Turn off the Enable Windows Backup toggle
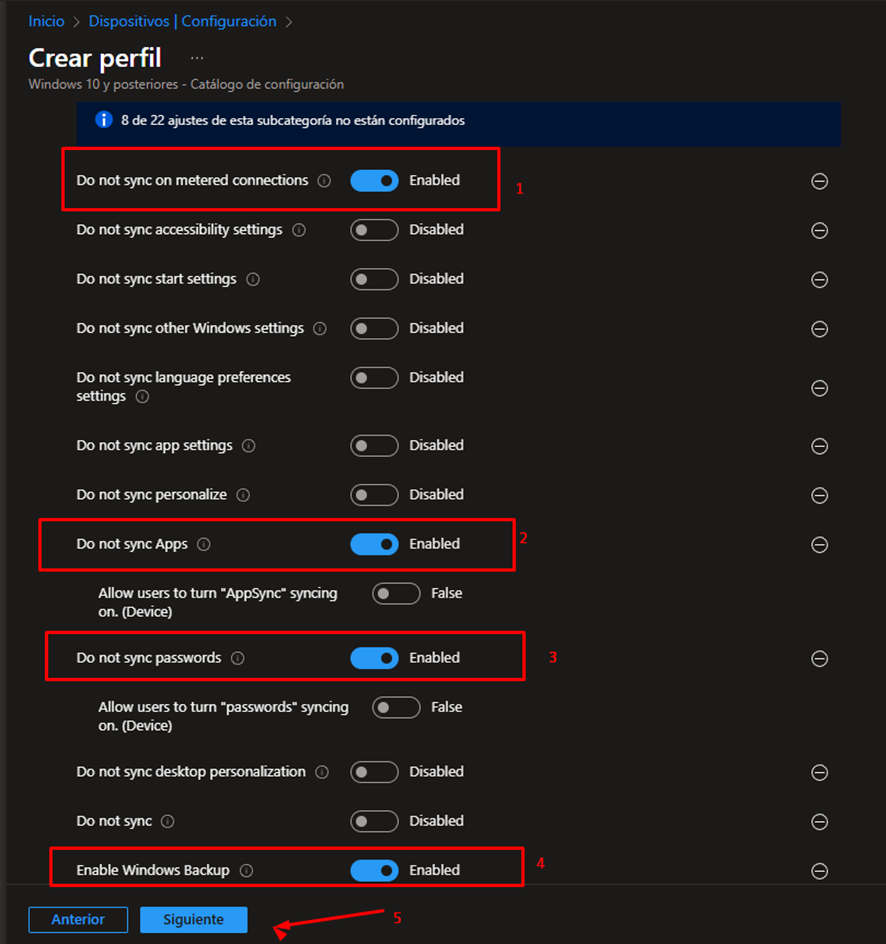 pos(374,871)
